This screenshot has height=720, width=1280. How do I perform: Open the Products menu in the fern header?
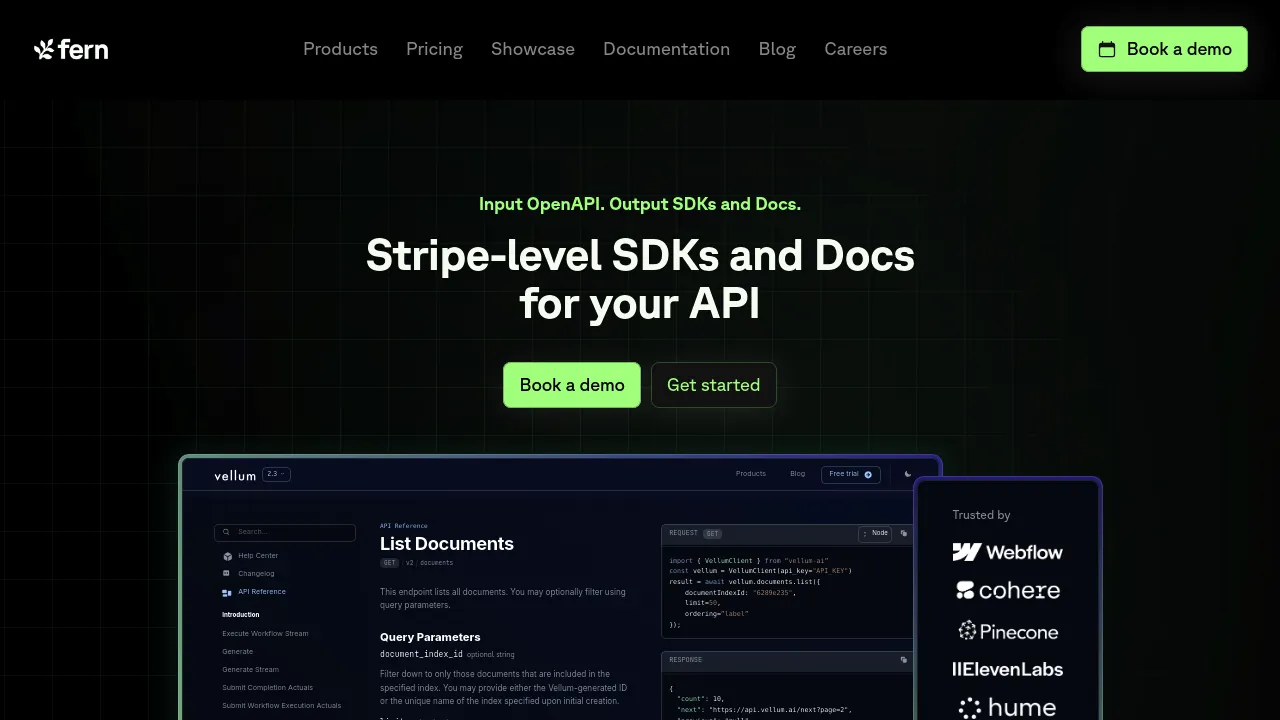(x=340, y=49)
